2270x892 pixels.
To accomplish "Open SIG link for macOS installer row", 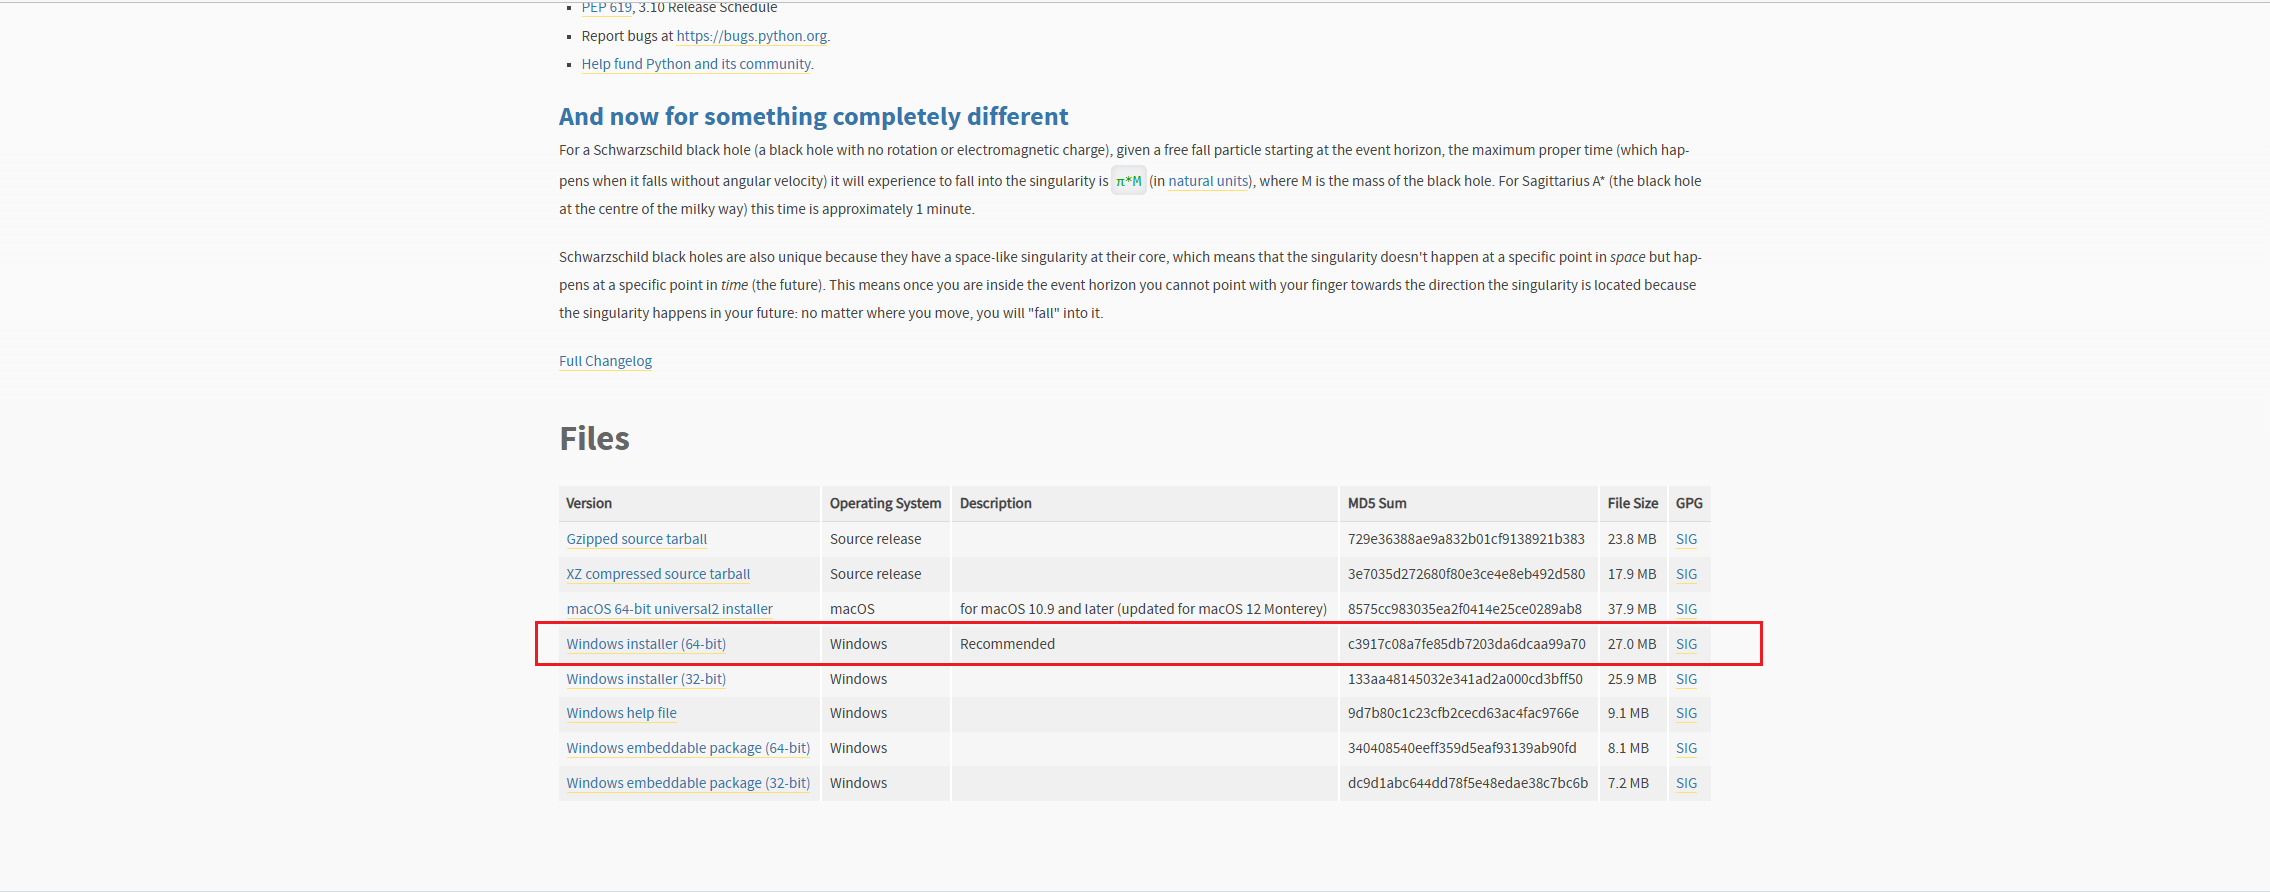I will point(1686,609).
